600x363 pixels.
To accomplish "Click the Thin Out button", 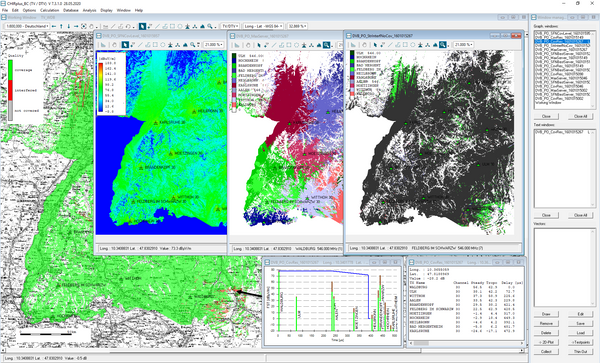I will click(580, 352).
